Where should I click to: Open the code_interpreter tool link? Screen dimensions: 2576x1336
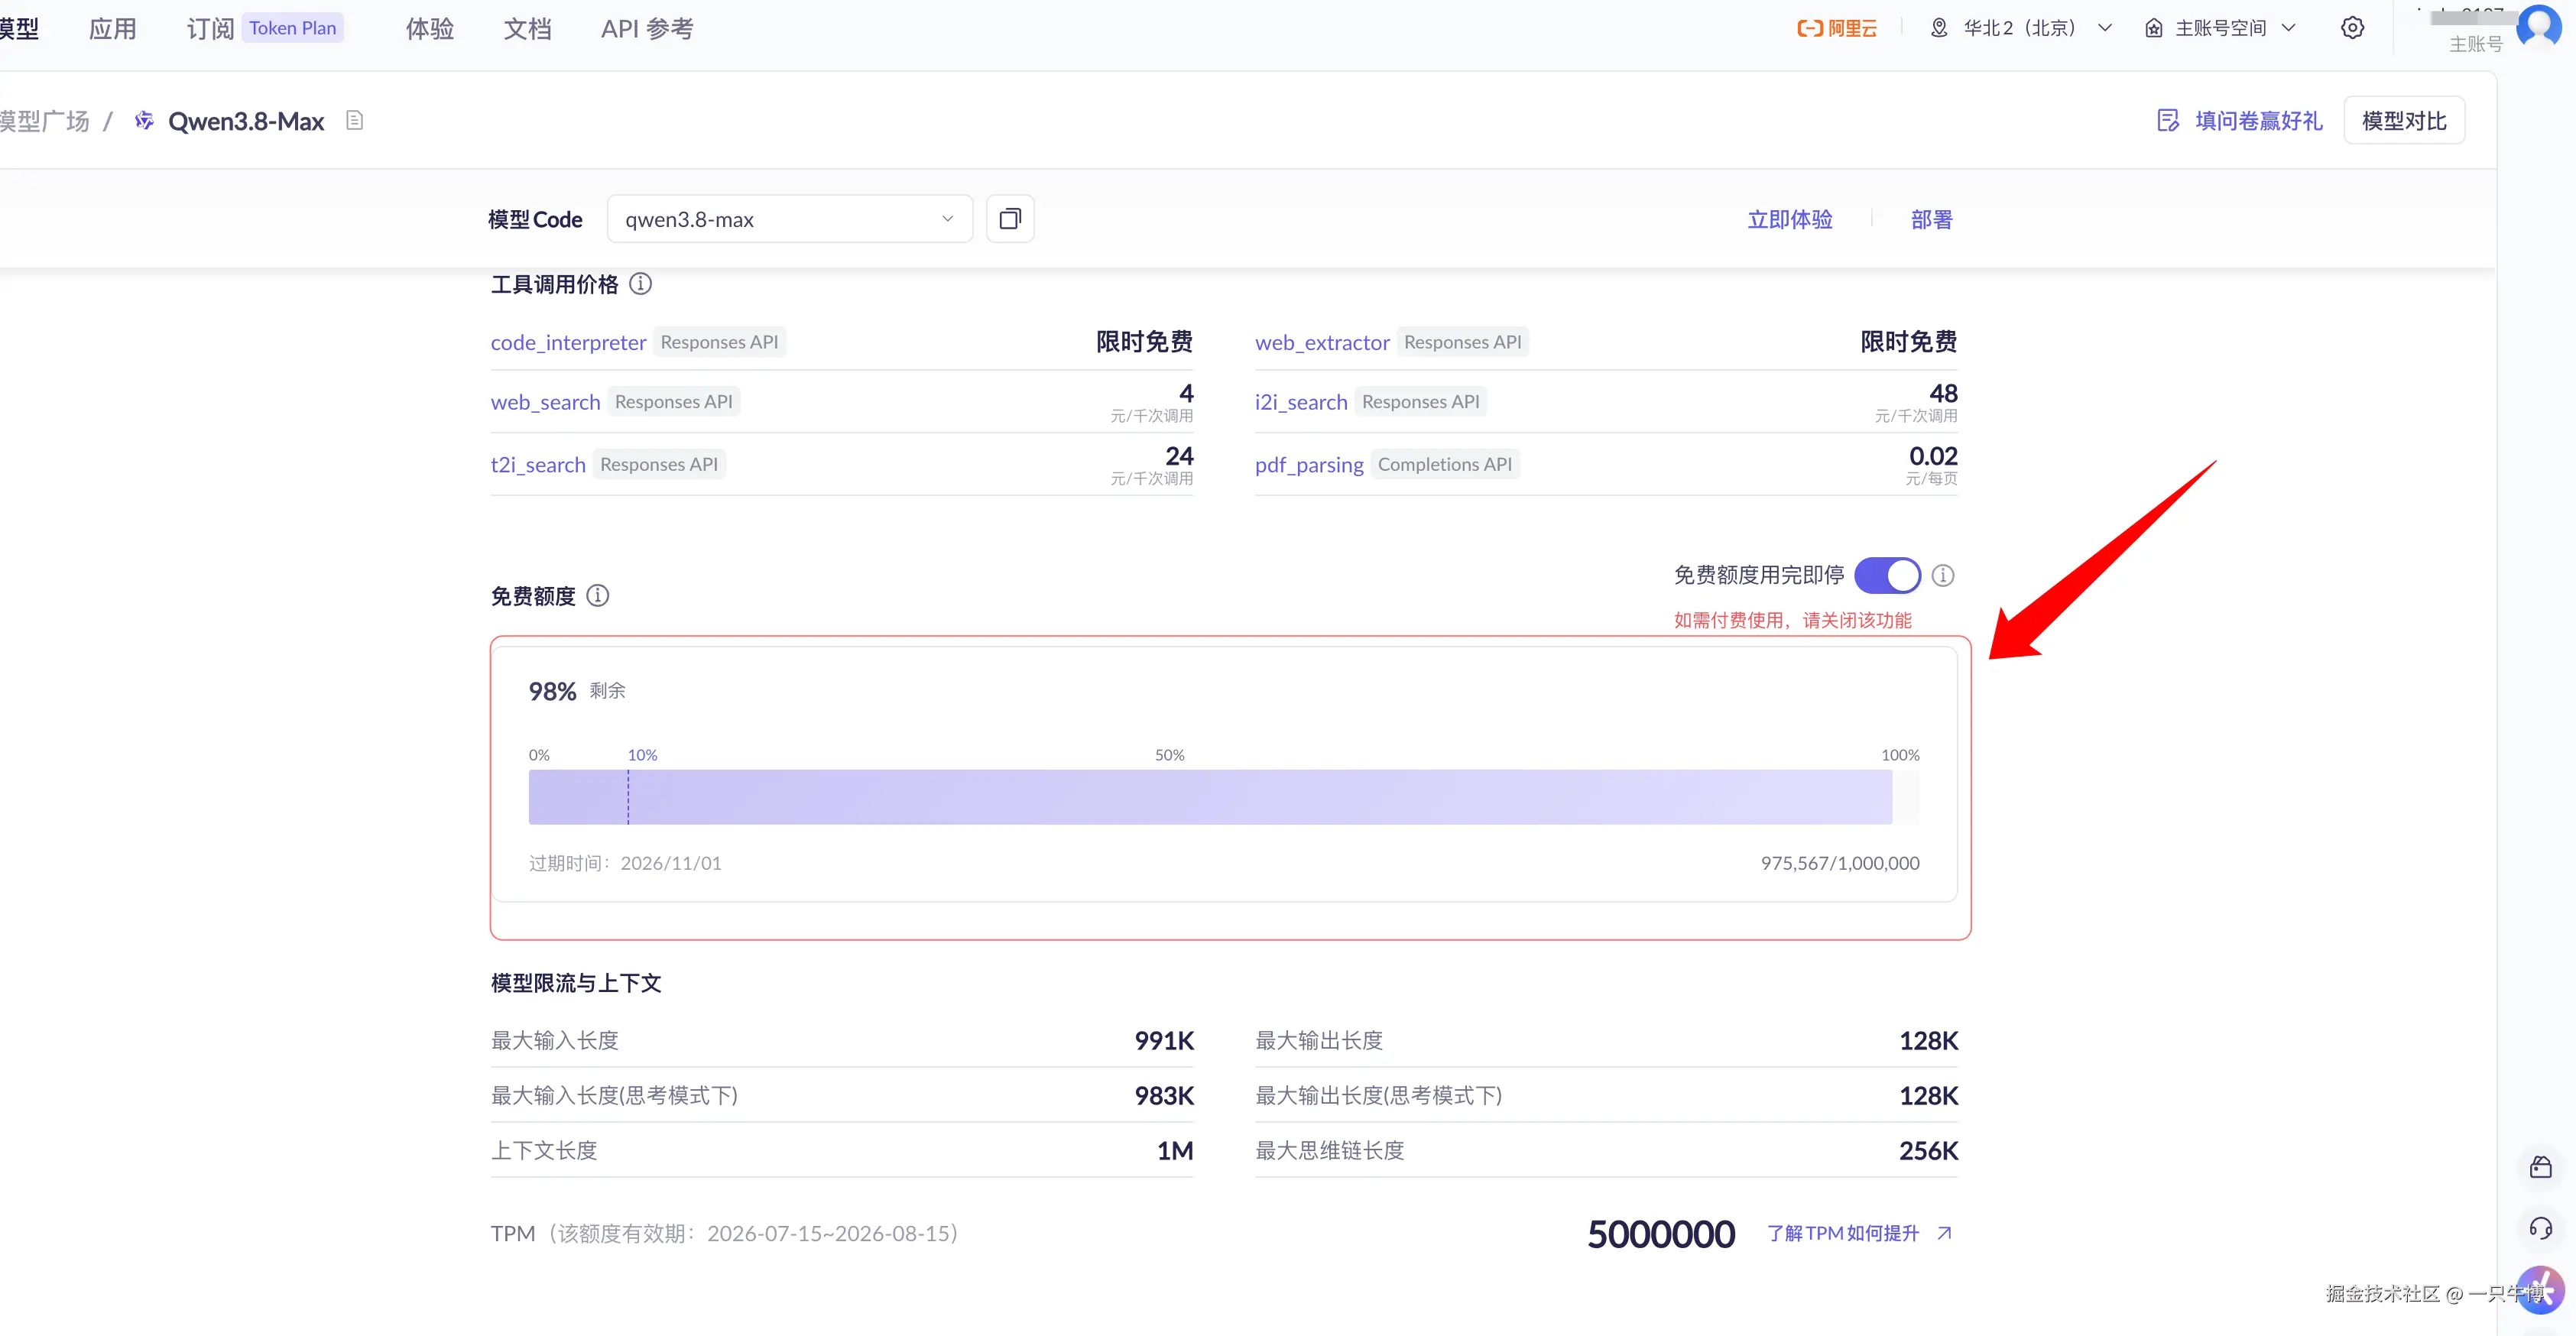(568, 342)
